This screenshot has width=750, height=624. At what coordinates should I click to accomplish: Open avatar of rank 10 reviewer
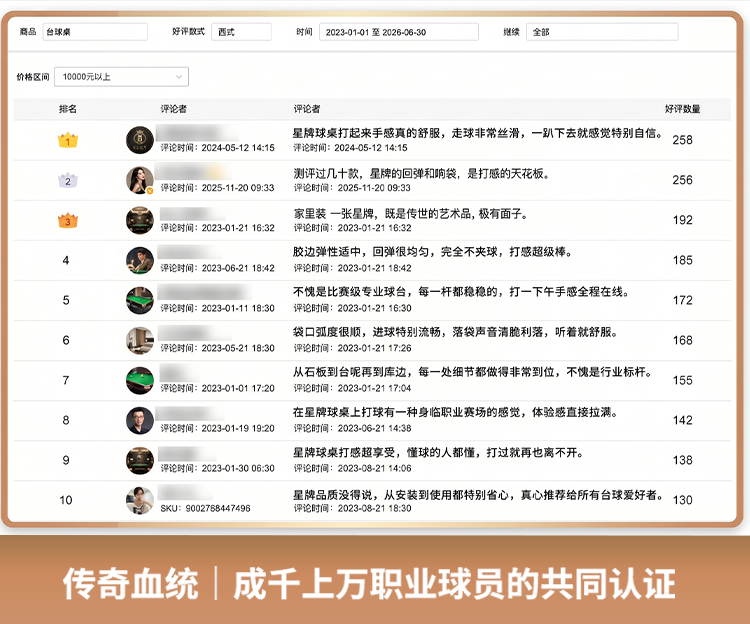140,500
